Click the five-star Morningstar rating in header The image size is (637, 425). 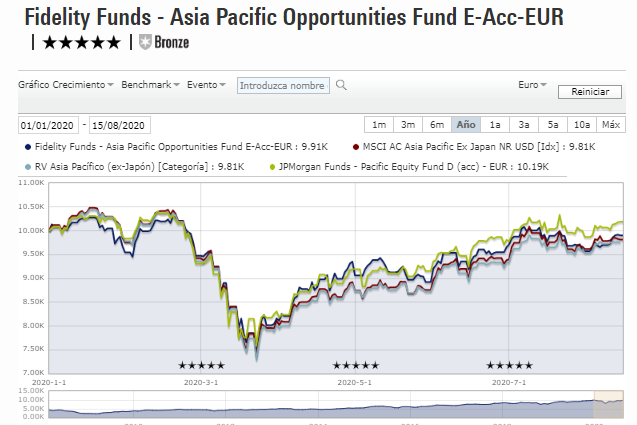84,42
